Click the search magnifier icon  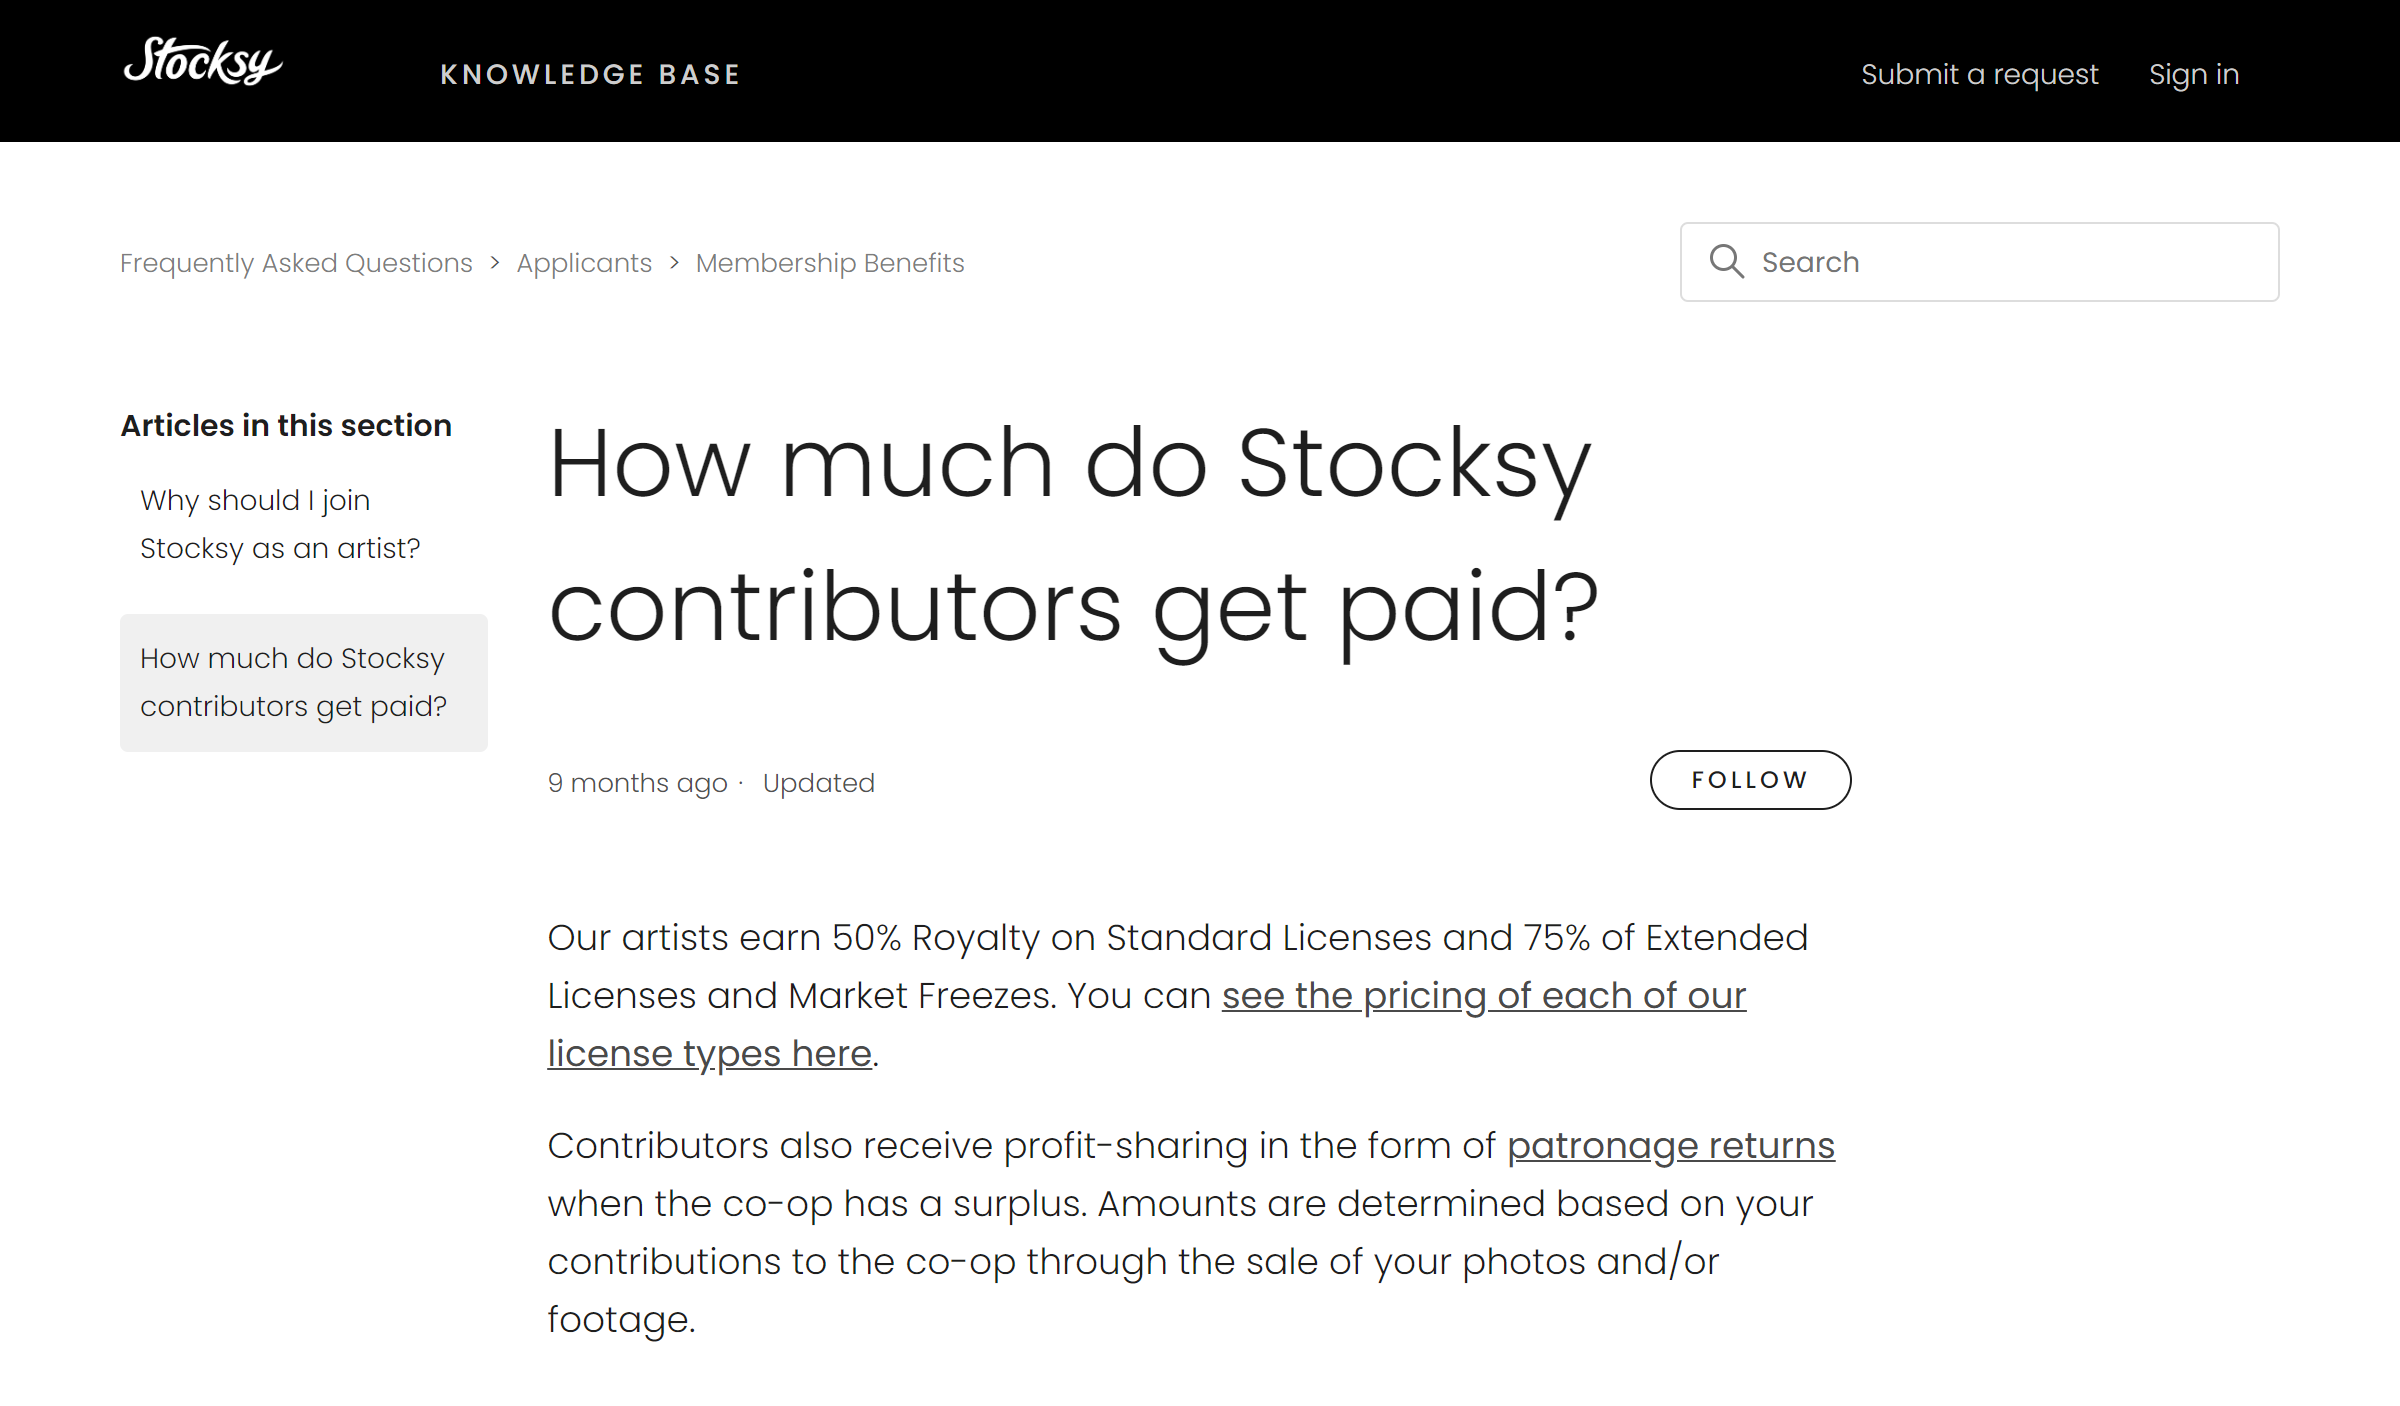[1727, 261]
